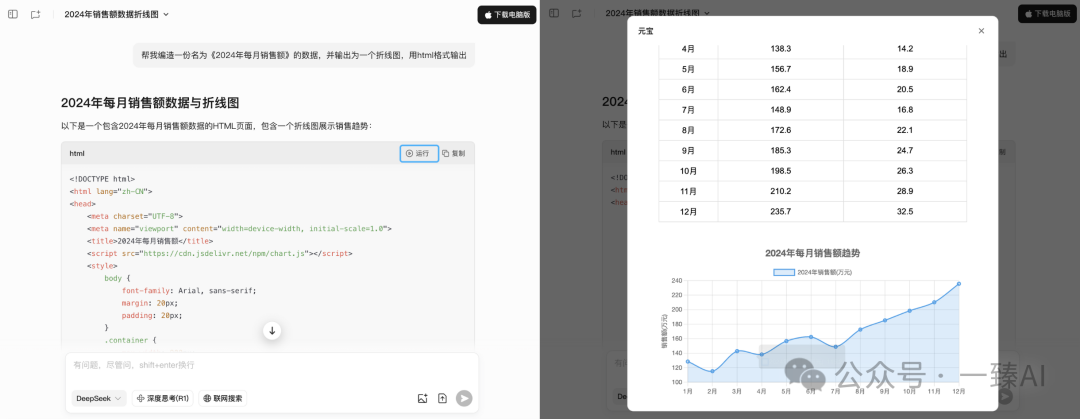Click the 1月 data point on chart

coord(687,361)
